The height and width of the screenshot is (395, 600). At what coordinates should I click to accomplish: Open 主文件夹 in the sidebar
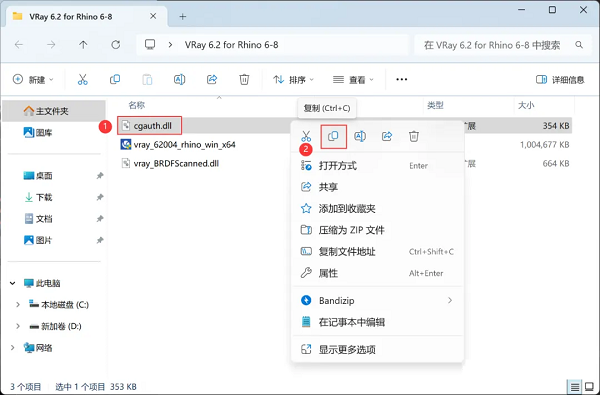point(54,111)
